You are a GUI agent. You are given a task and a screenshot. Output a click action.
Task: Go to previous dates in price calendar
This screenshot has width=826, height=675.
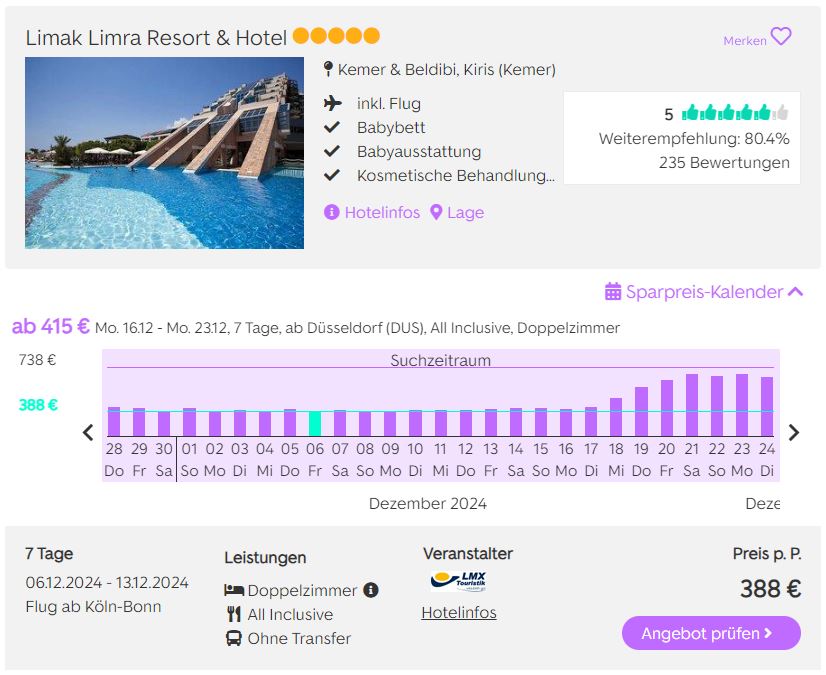pyautogui.click(x=88, y=433)
